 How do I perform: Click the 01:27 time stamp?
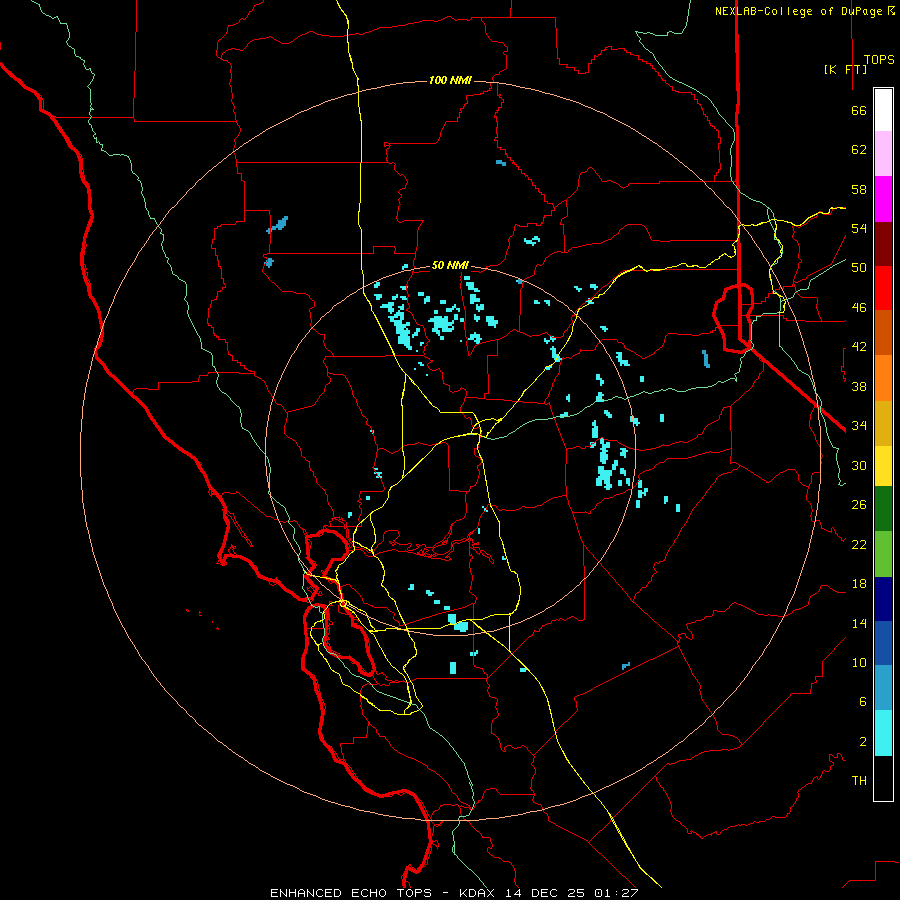(x=617, y=893)
